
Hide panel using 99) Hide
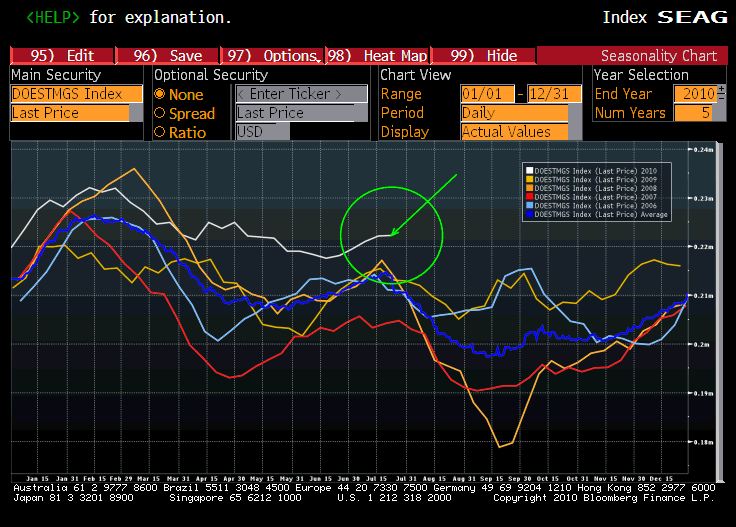[484, 56]
